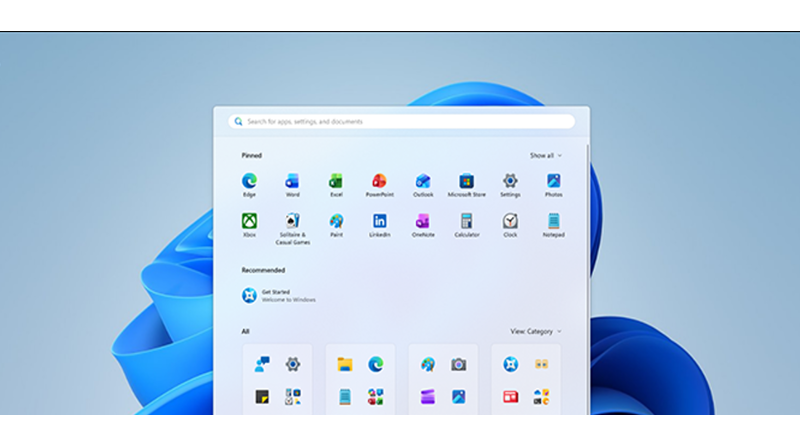This screenshot has height=445, width=800.
Task: Open the pinned Clock app
Action: [510, 225]
